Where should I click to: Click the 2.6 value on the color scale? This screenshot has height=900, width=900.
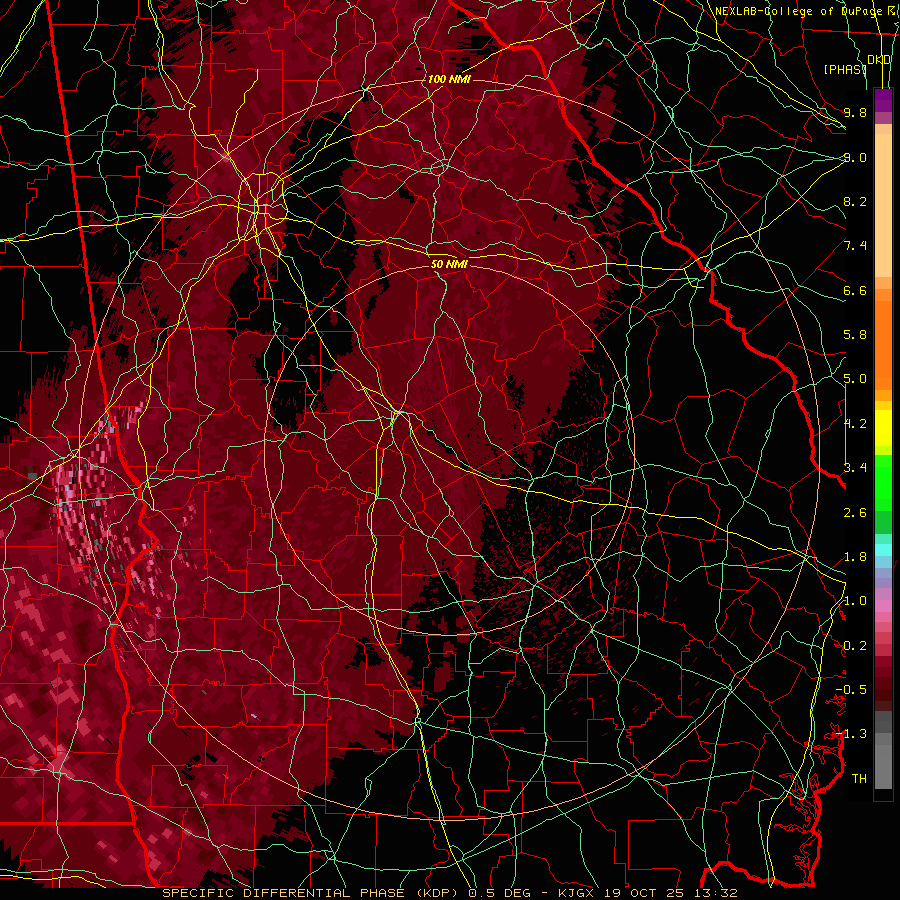click(855, 513)
